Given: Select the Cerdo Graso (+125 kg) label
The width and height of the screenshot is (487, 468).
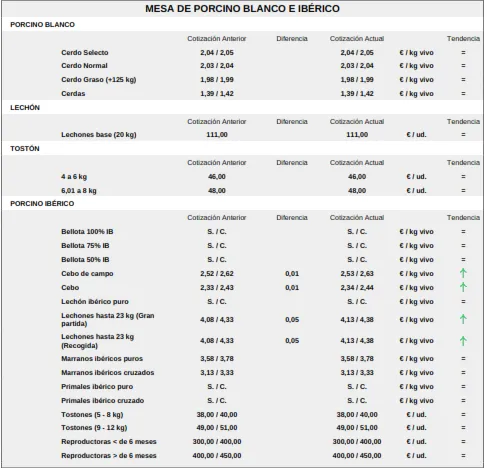Looking at the screenshot, I should pyautogui.click(x=99, y=80).
